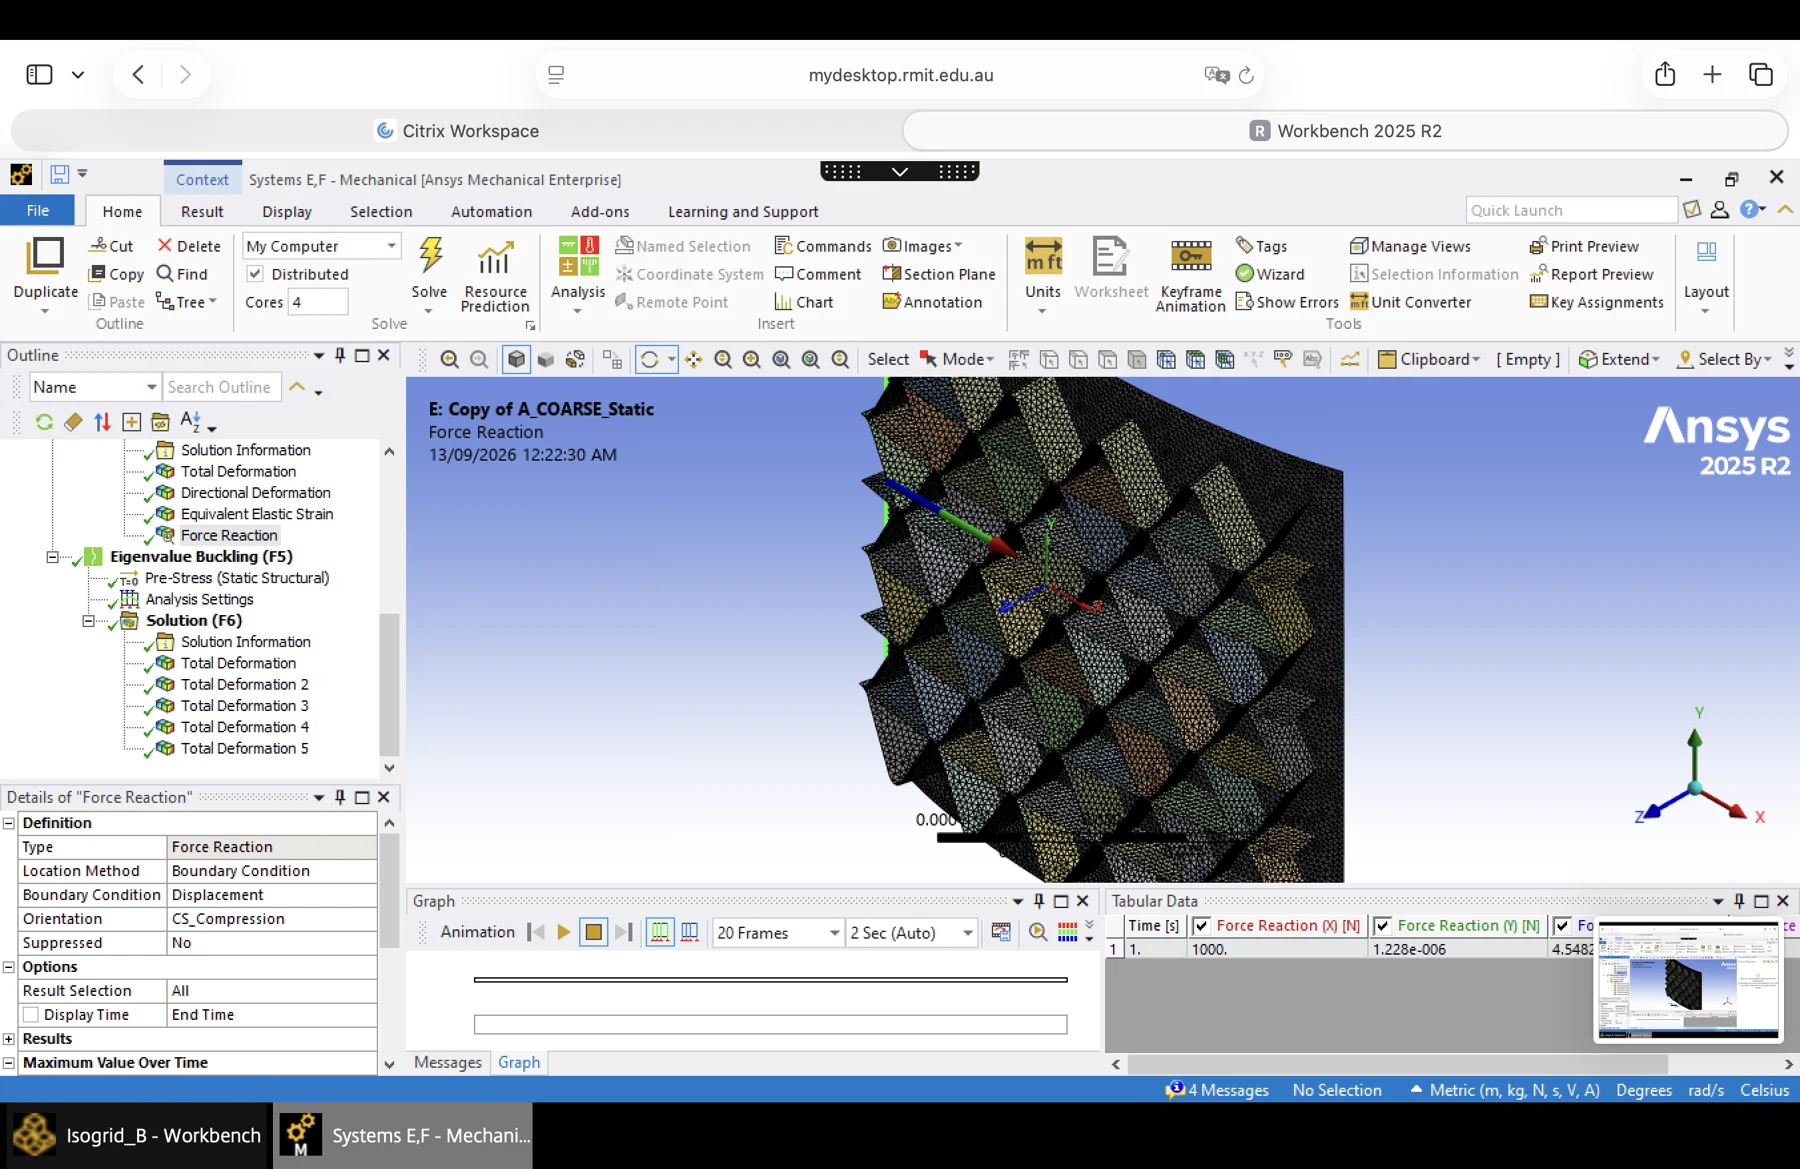The width and height of the screenshot is (1800, 1169).
Task: Insert an Annotation
Action: (932, 302)
